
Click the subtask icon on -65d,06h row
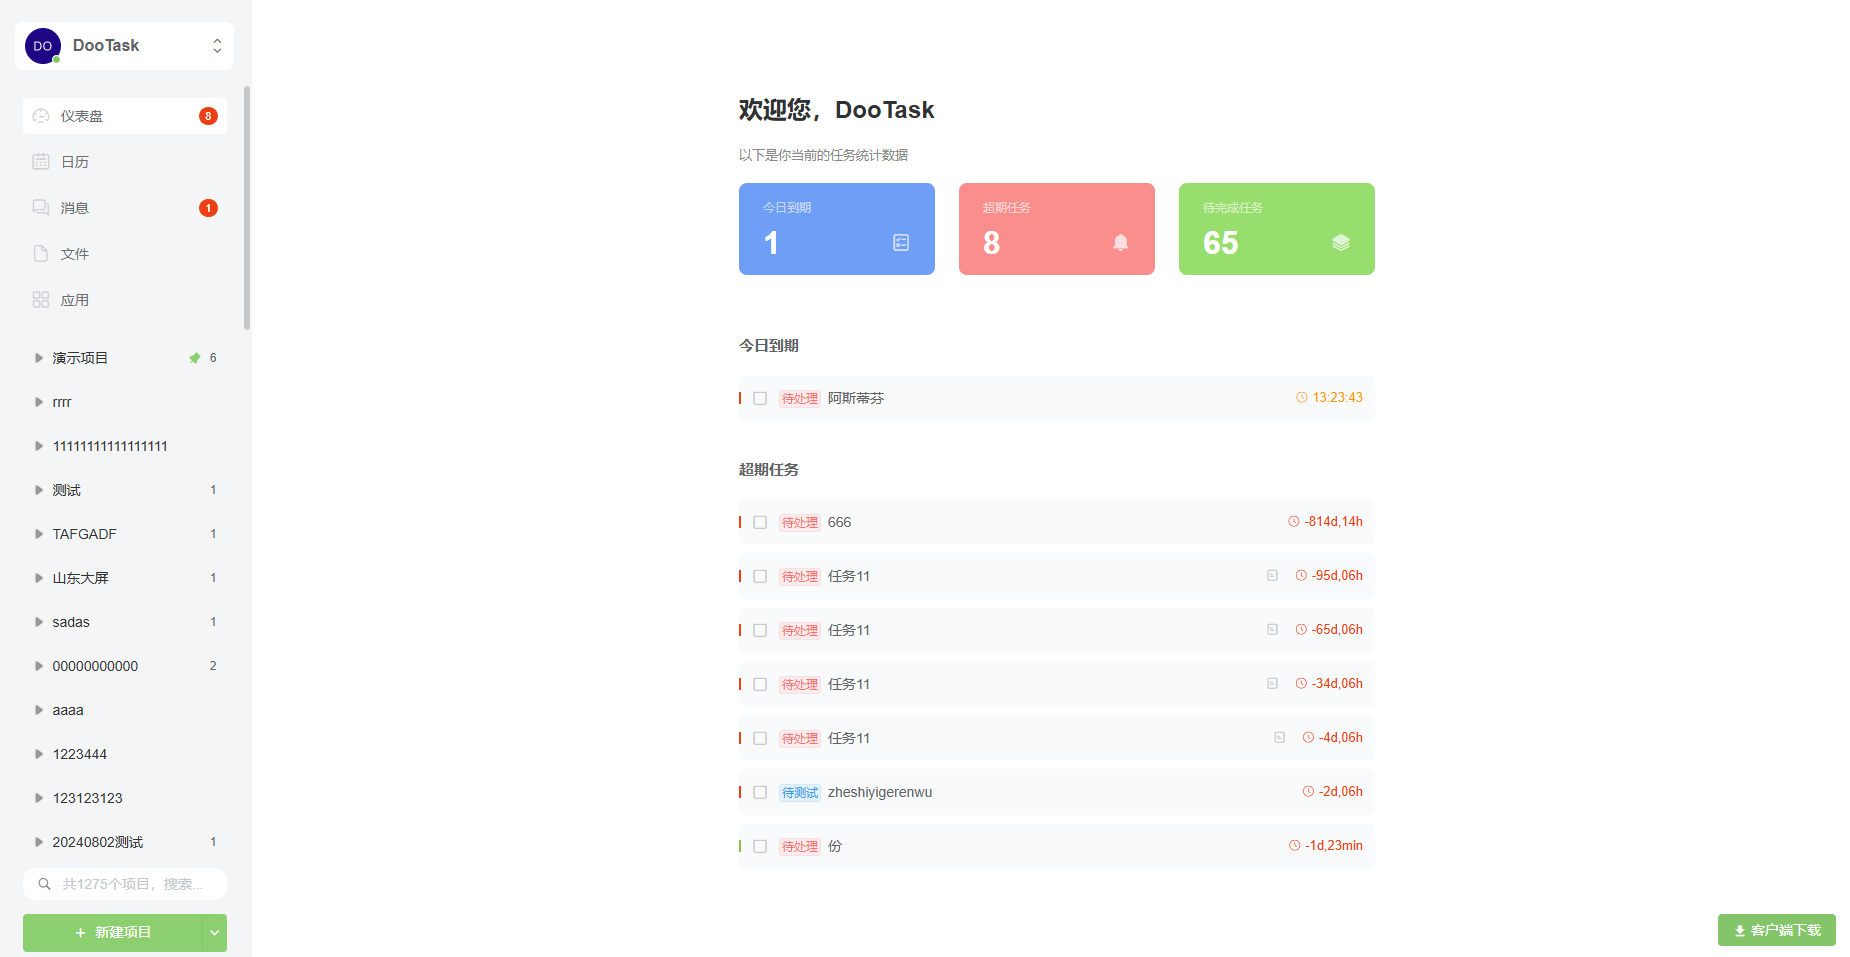click(x=1272, y=629)
